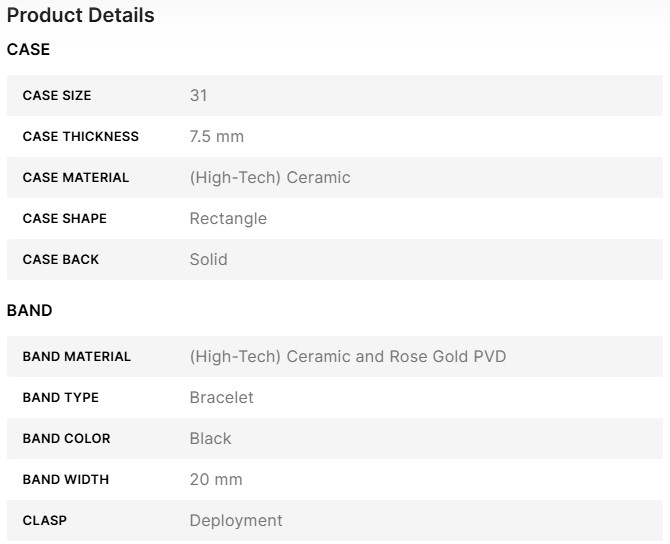Click the BAND MATERIAL label
The width and height of the screenshot is (670, 544).
tap(77, 357)
